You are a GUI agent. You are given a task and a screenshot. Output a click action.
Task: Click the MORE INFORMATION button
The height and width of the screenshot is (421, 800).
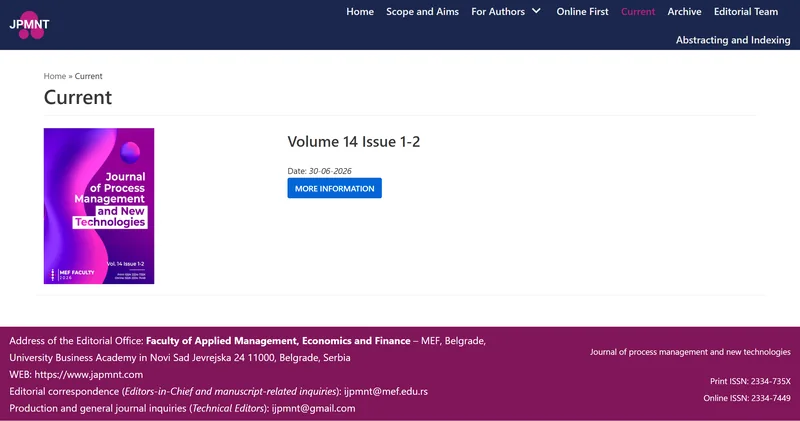pos(334,188)
